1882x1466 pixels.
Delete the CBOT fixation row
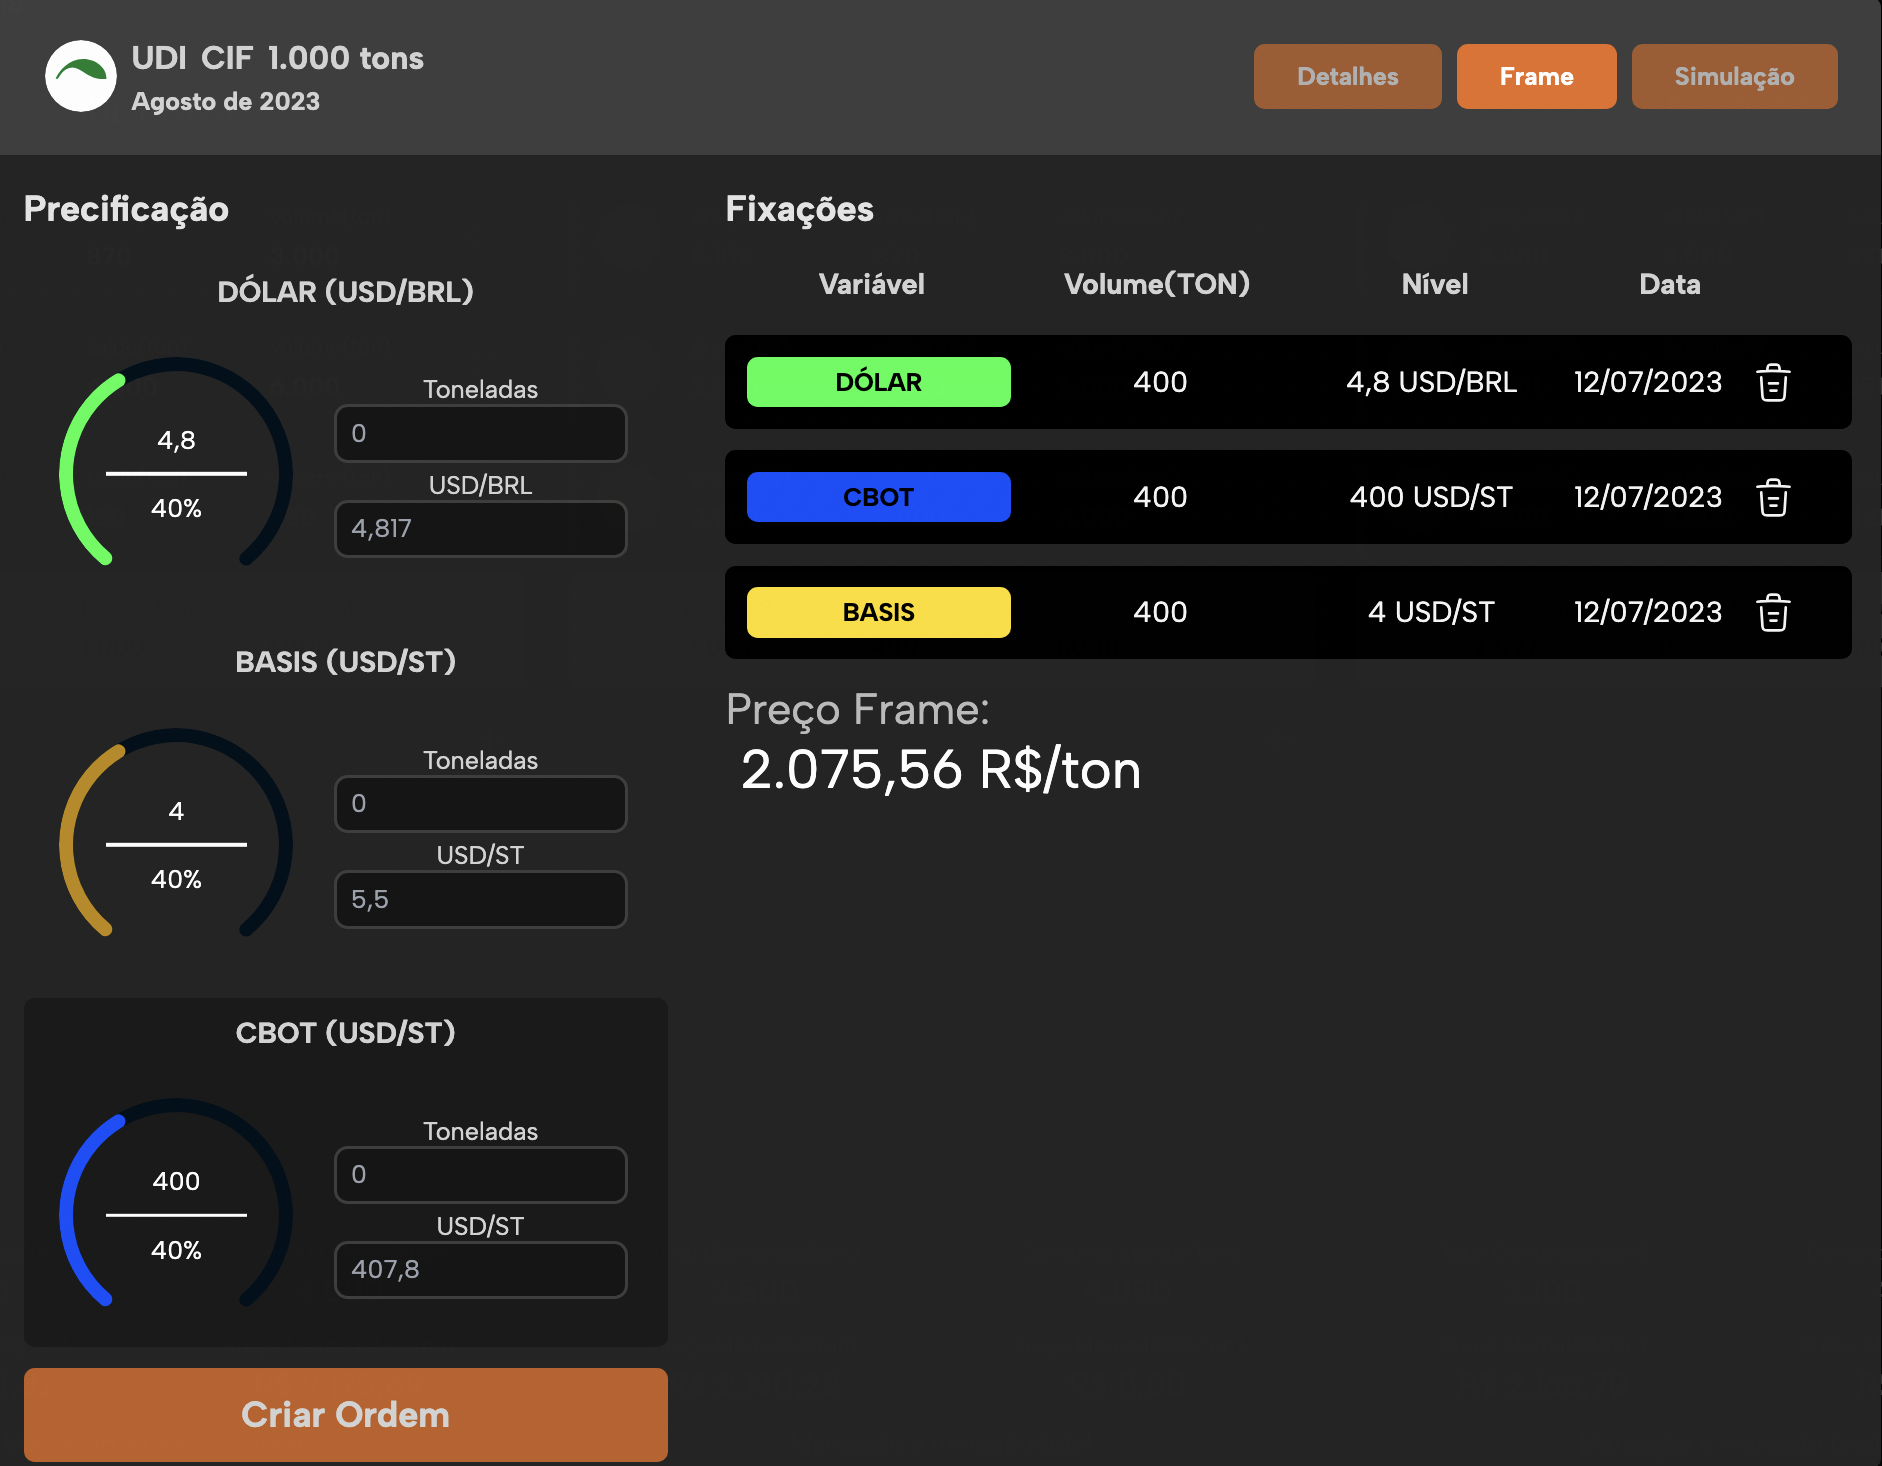pyautogui.click(x=1773, y=497)
